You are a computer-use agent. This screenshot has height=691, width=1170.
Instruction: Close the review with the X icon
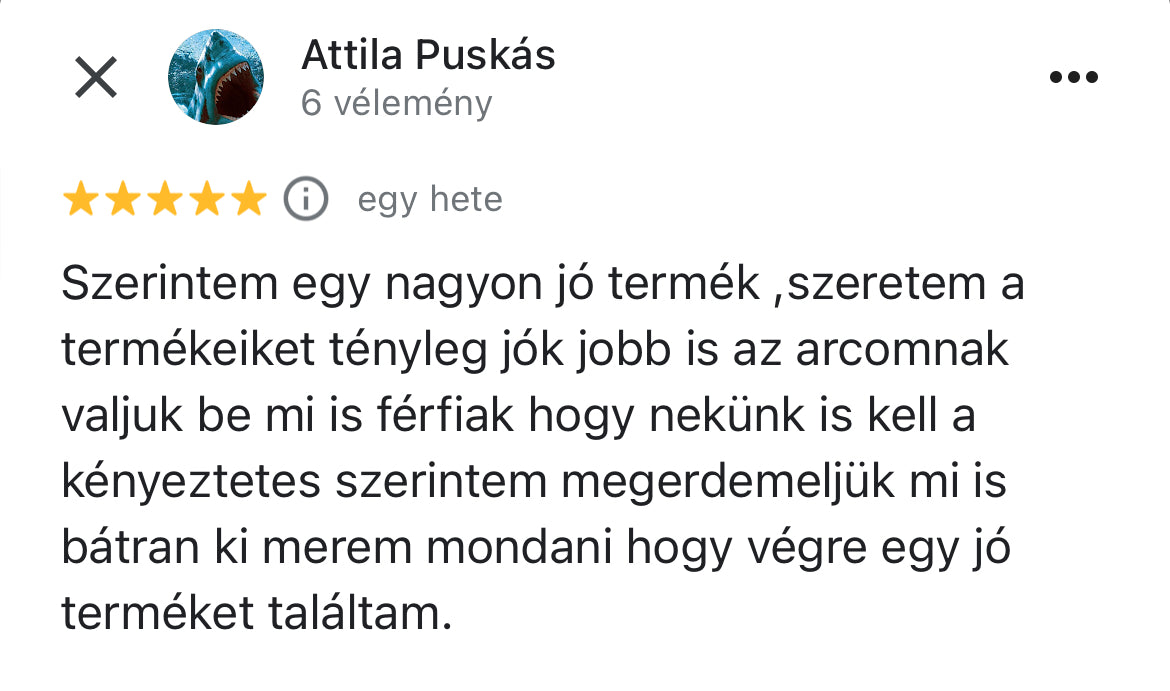96,77
